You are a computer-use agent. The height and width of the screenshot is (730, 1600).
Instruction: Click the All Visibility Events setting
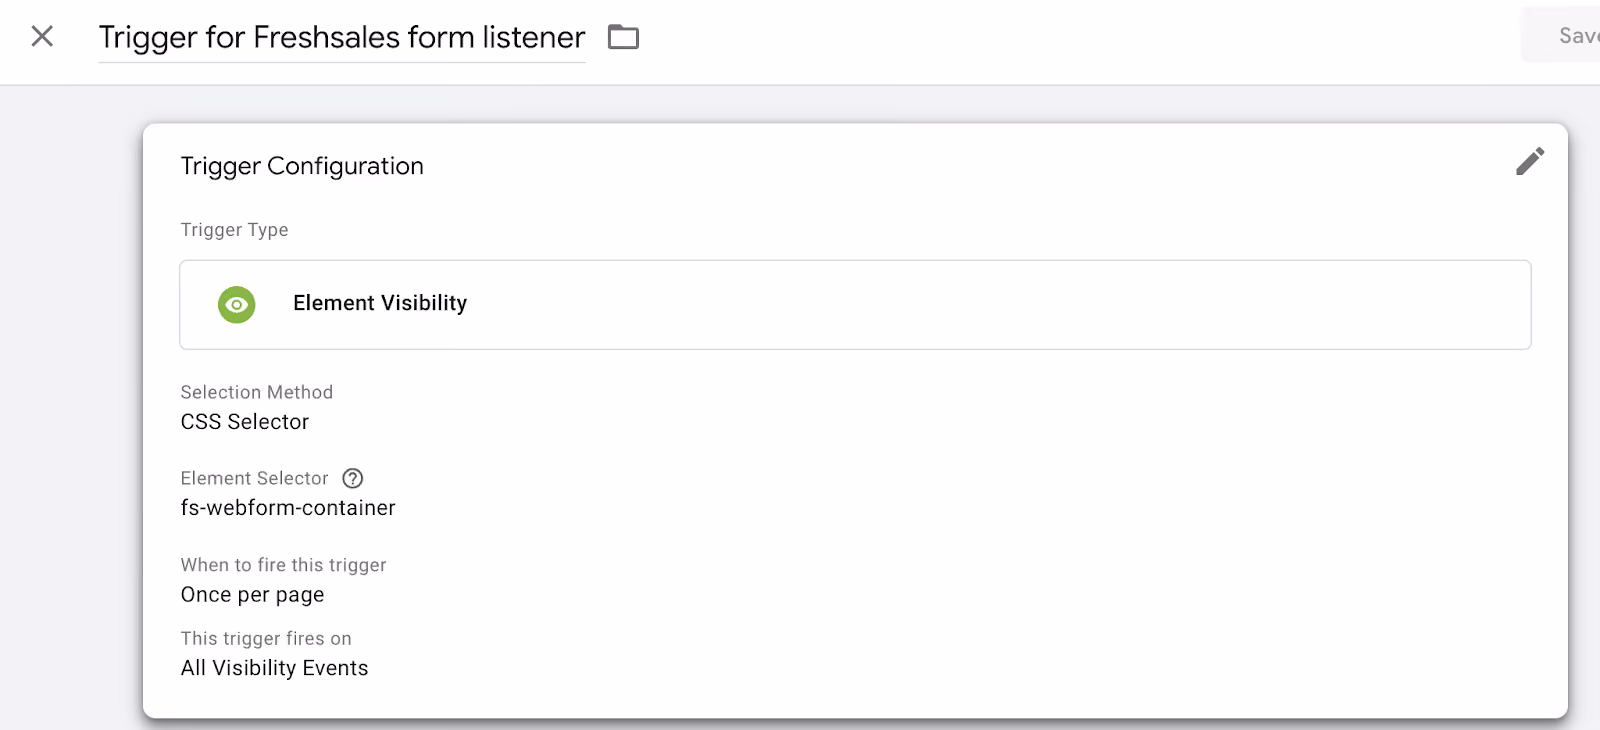tap(275, 668)
